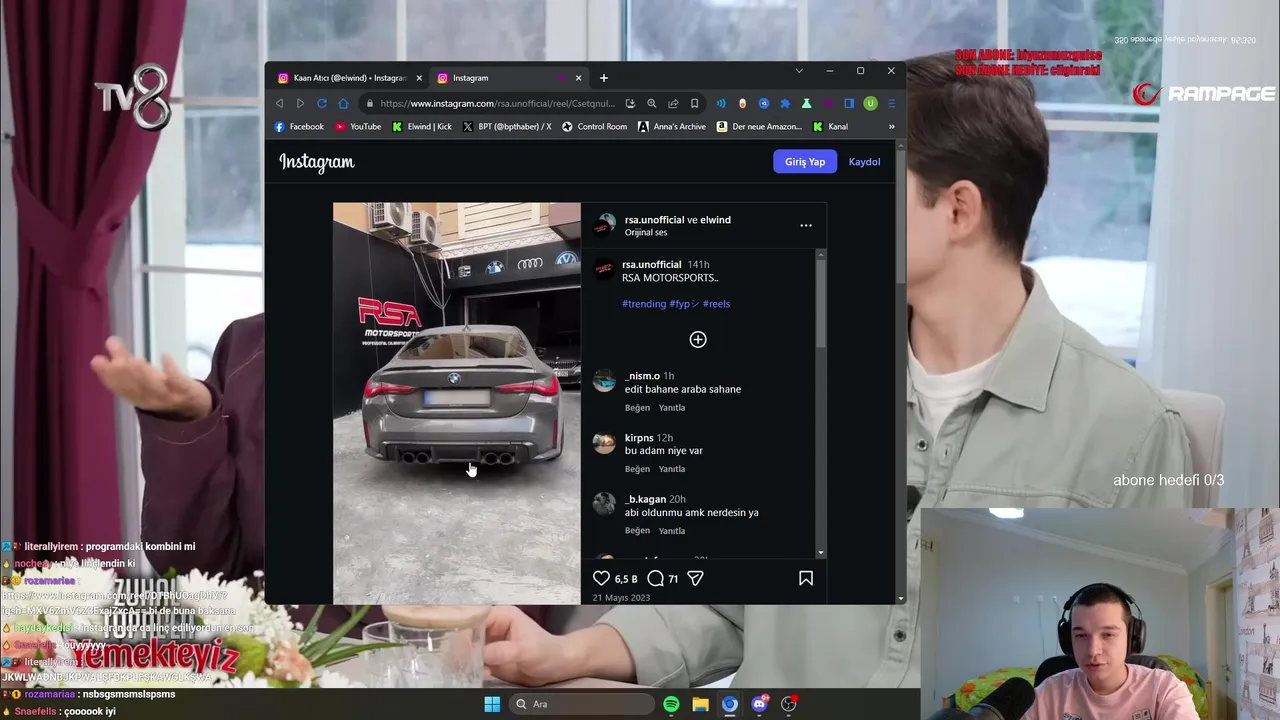Like the _b.kagan comment via Beğen
This screenshot has height=720, width=1280.
pyautogui.click(x=637, y=531)
